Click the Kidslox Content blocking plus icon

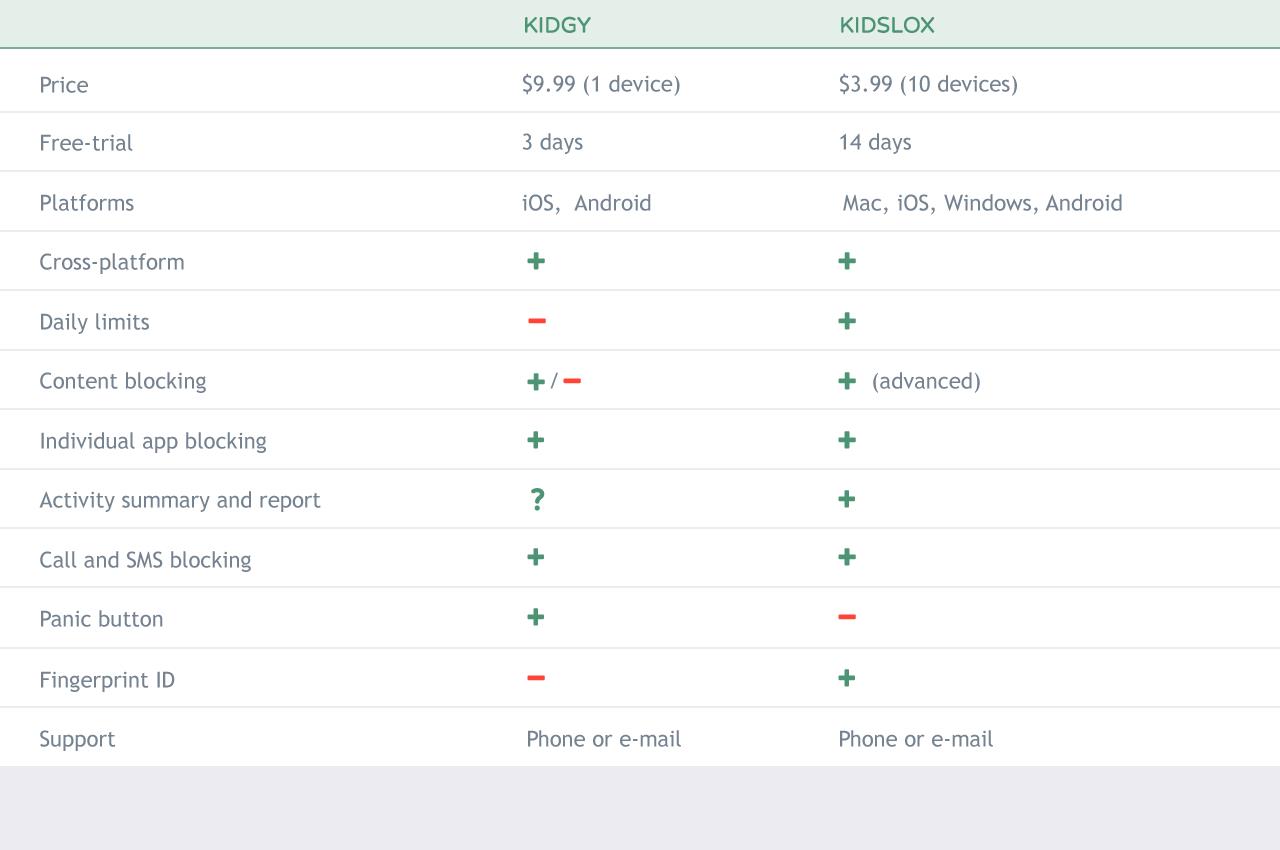point(847,380)
